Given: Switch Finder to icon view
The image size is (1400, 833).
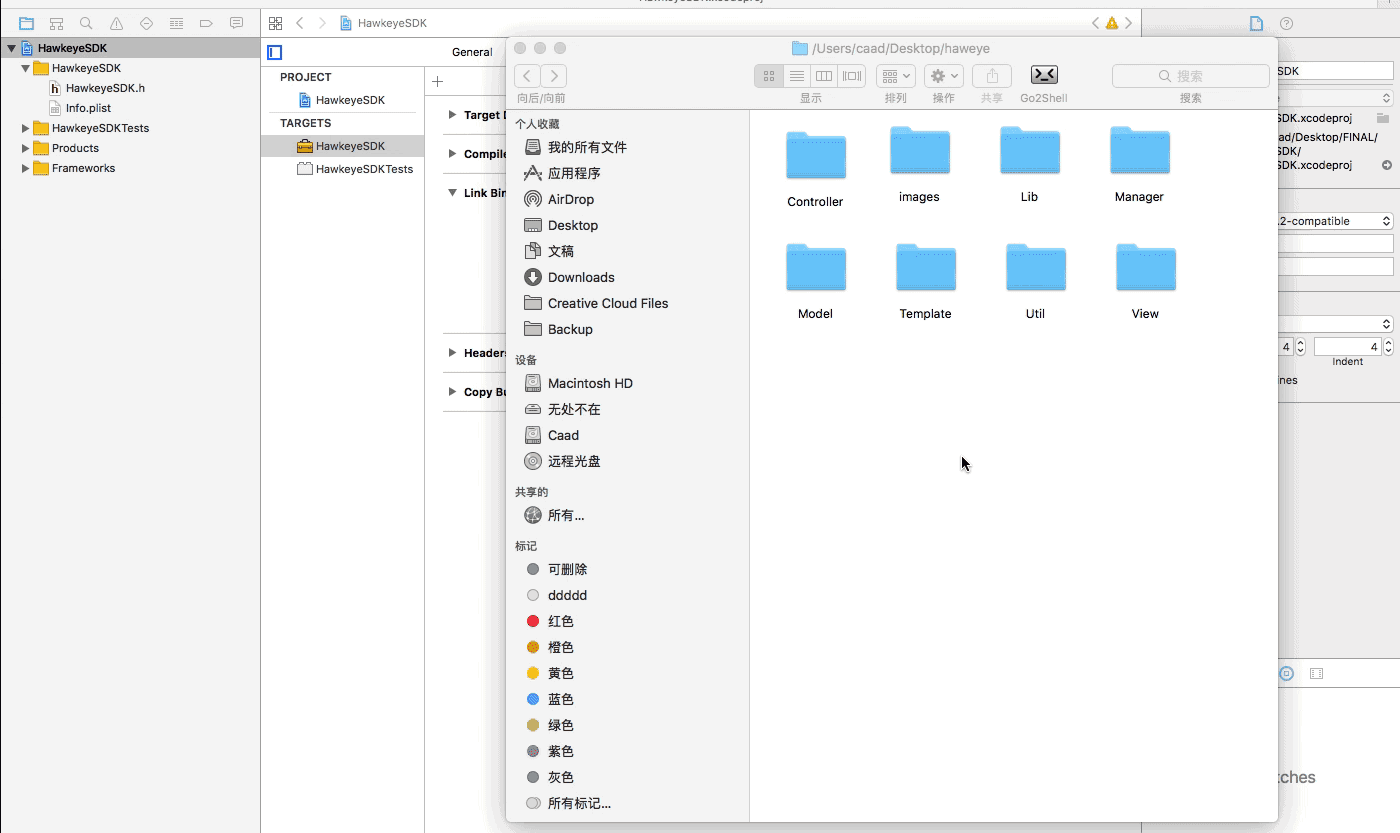Looking at the screenshot, I should 769,76.
